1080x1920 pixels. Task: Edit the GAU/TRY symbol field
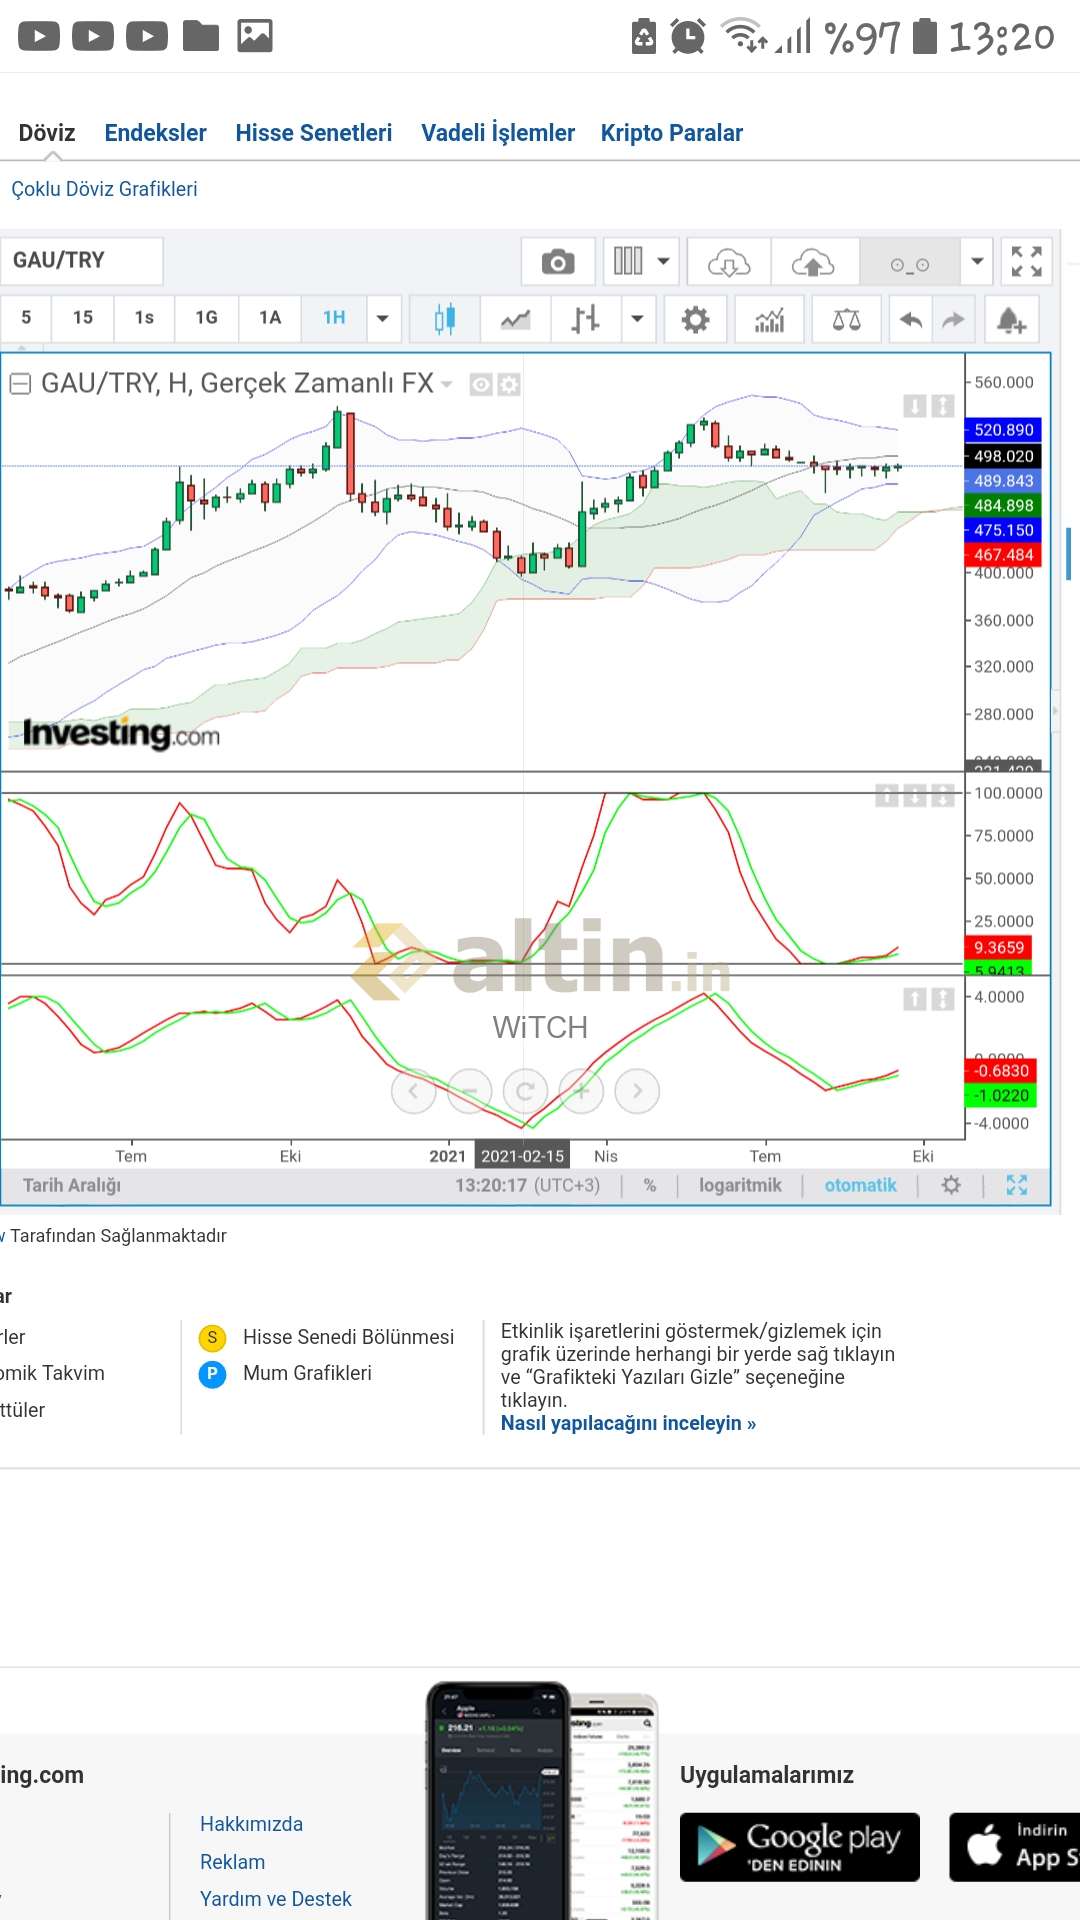tap(82, 261)
